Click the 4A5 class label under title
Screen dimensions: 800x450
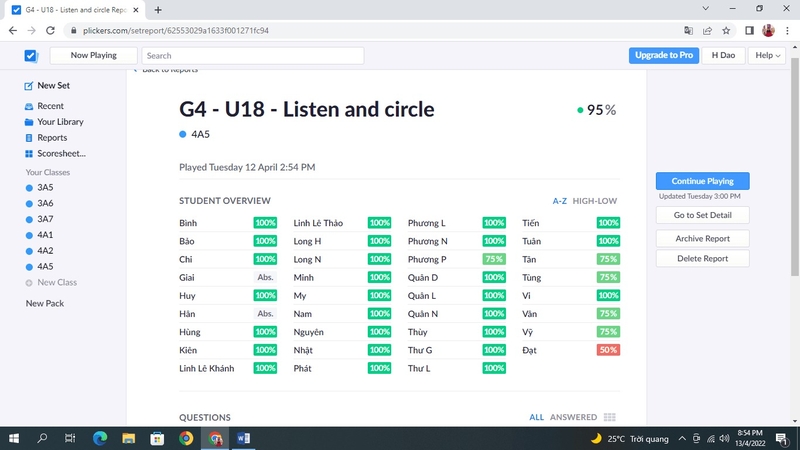(x=200, y=135)
